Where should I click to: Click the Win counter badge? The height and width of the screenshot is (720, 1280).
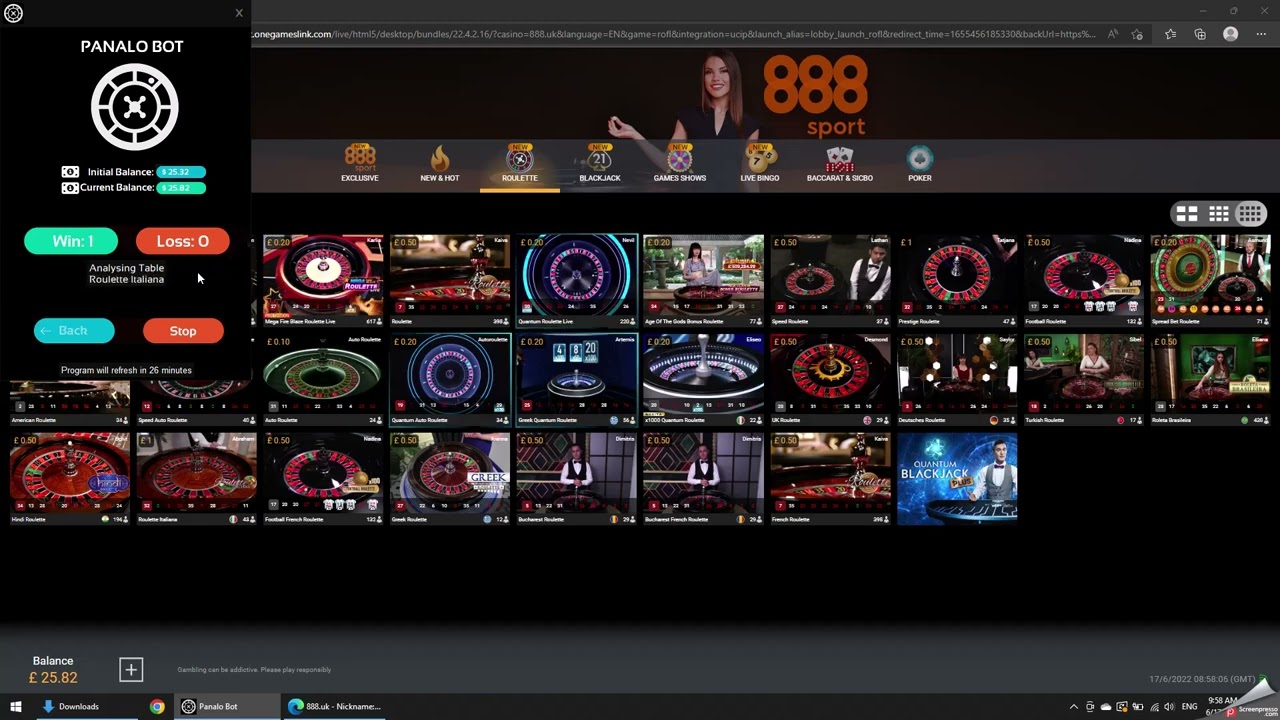click(x=72, y=241)
